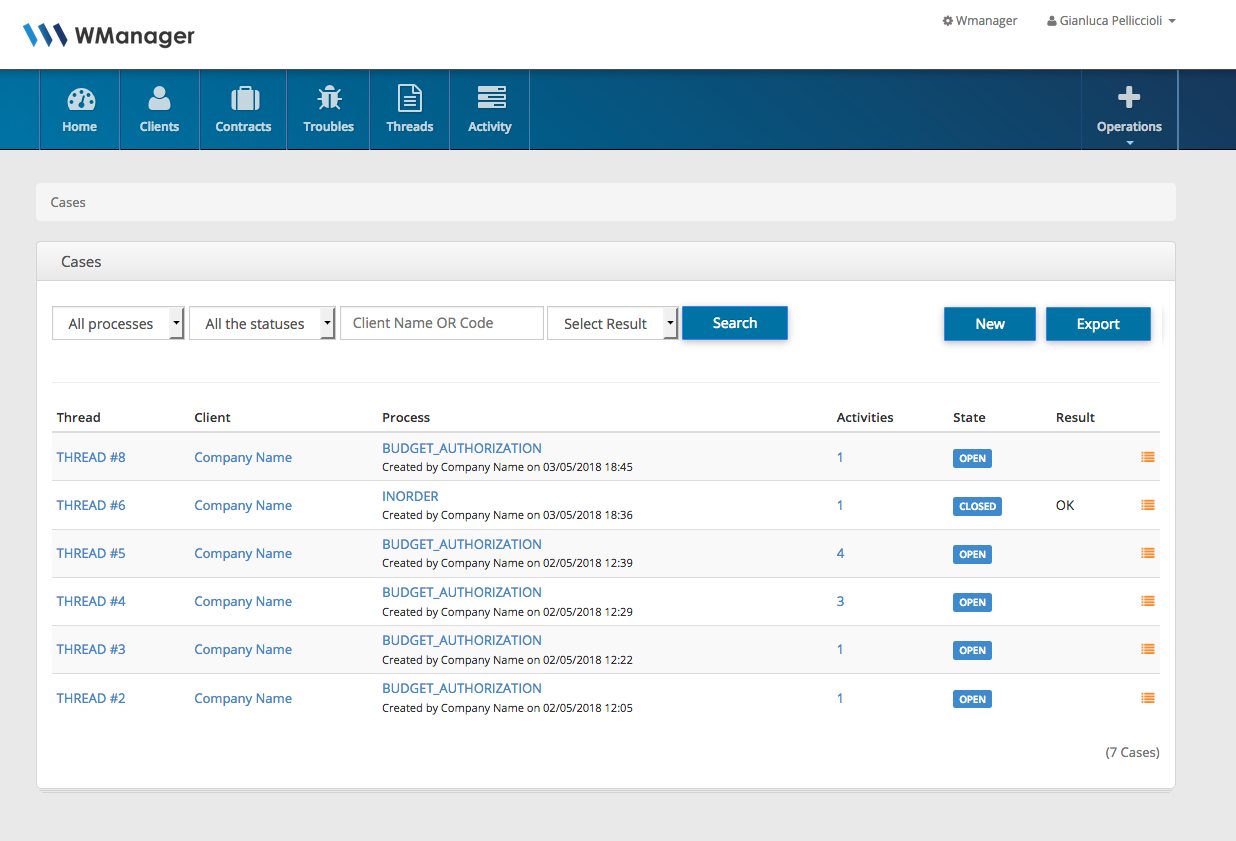
Task: Create a case with New button
Action: click(990, 324)
